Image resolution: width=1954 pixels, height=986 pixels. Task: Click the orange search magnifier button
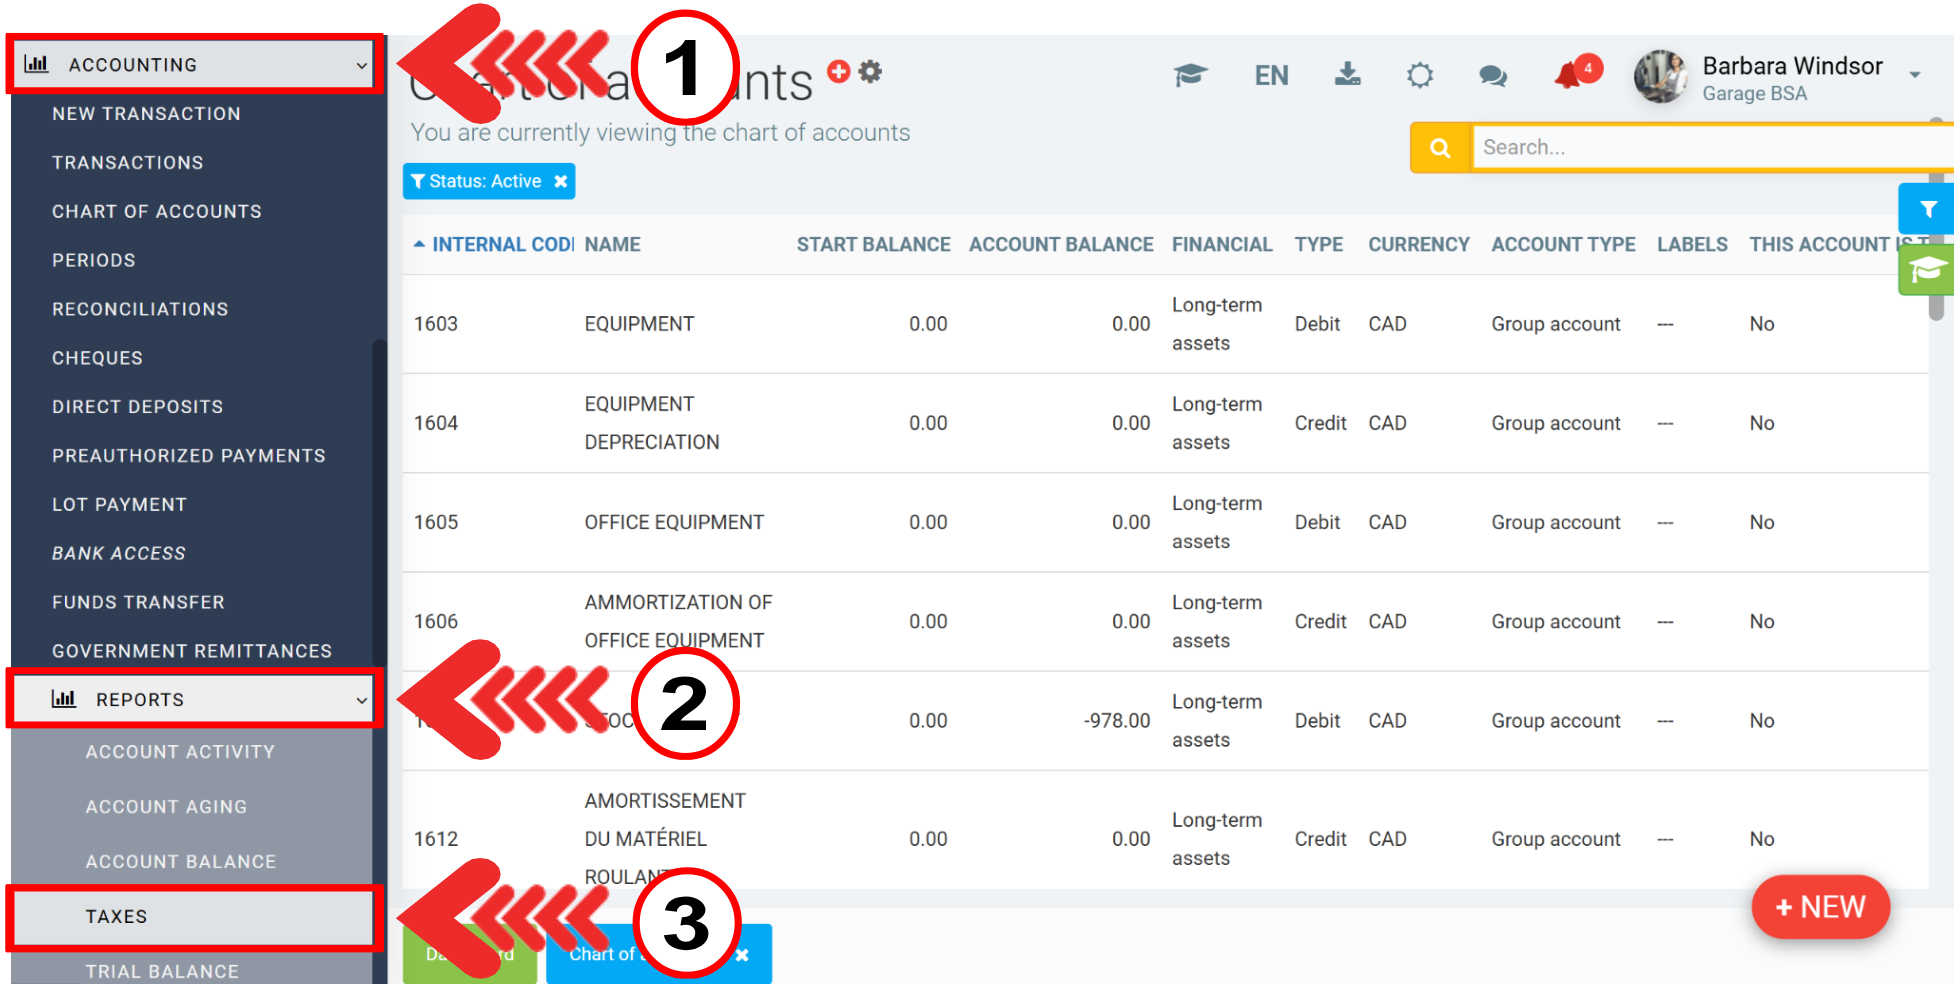coord(1440,148)
